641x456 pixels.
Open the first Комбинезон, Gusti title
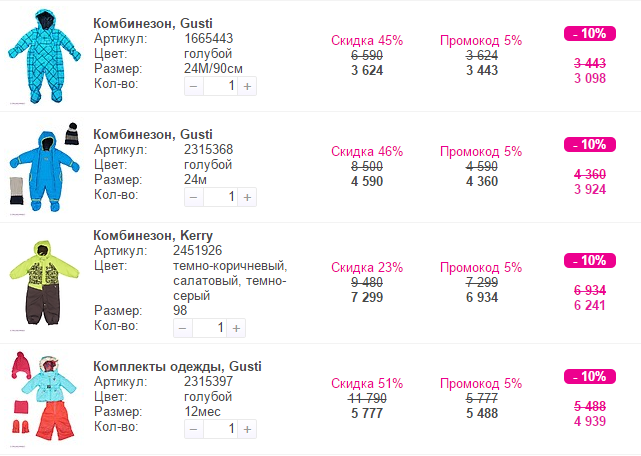(x=153, y=23)
